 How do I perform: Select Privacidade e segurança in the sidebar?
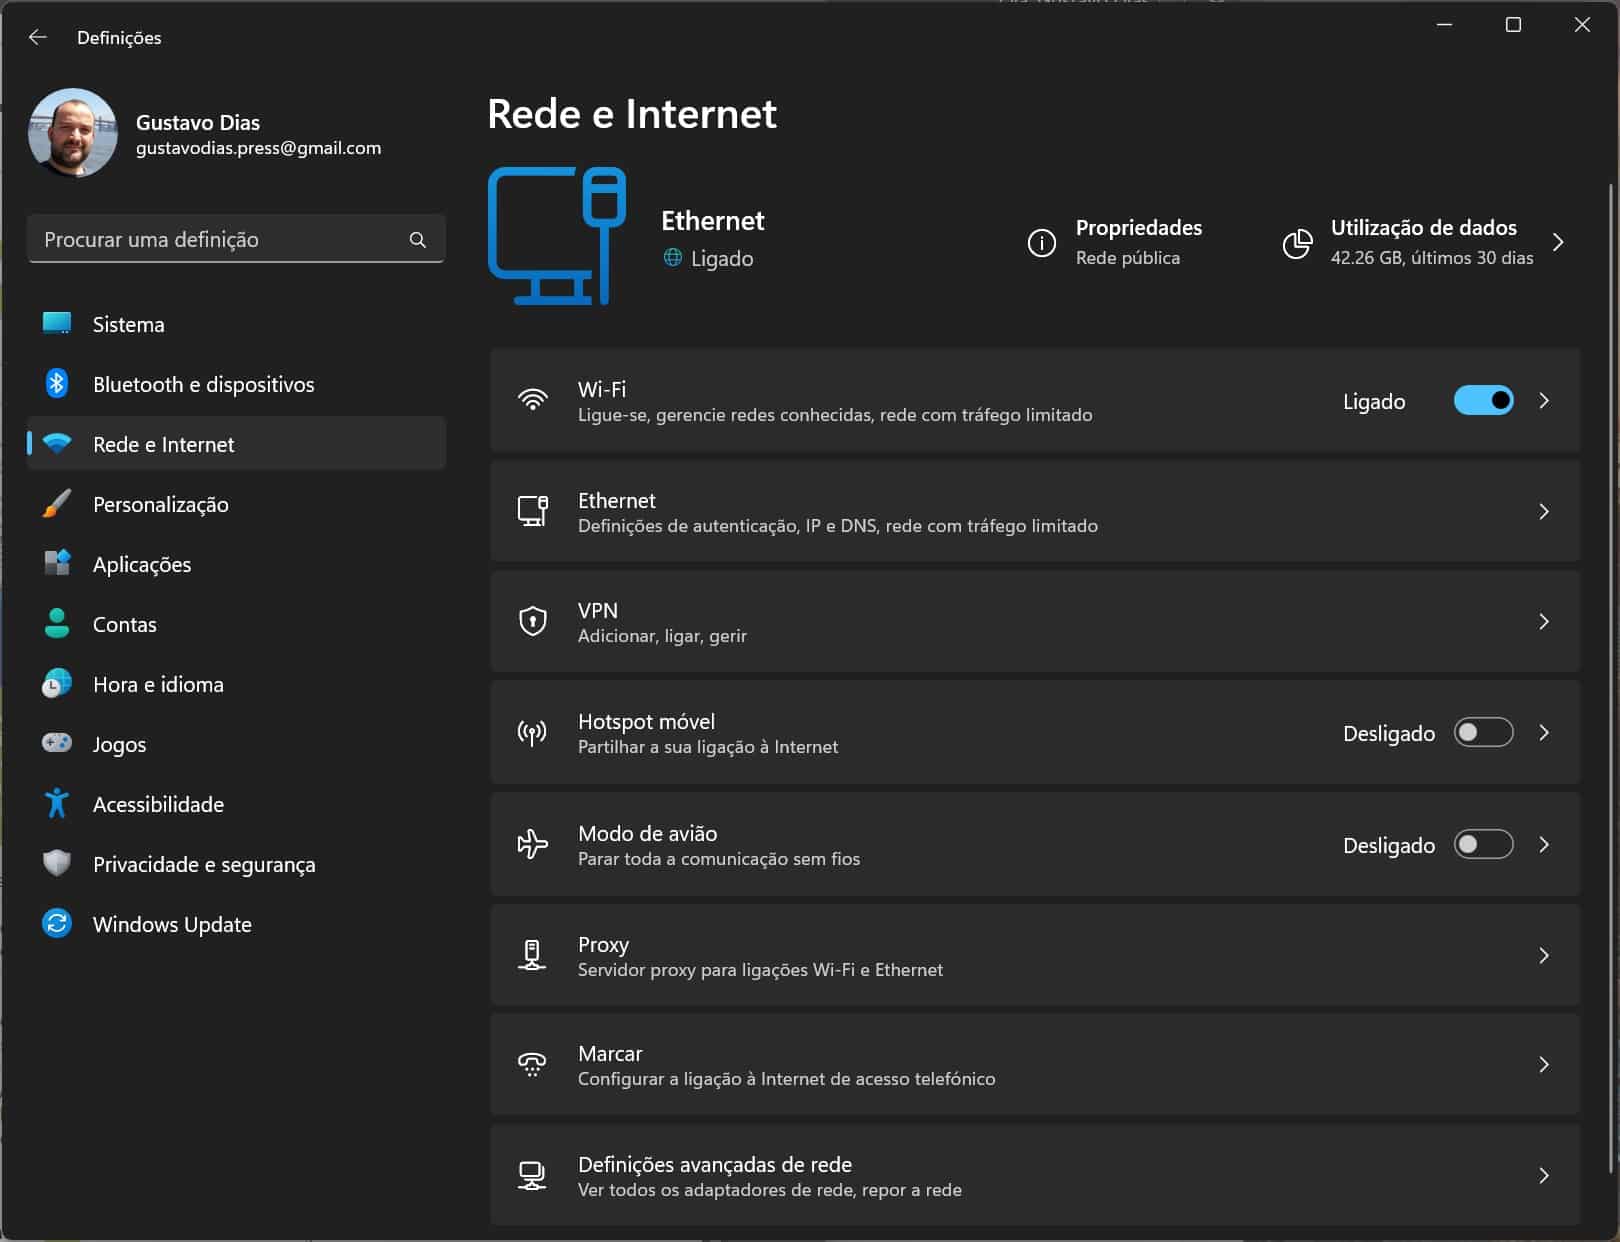click(x=203, y=864)
